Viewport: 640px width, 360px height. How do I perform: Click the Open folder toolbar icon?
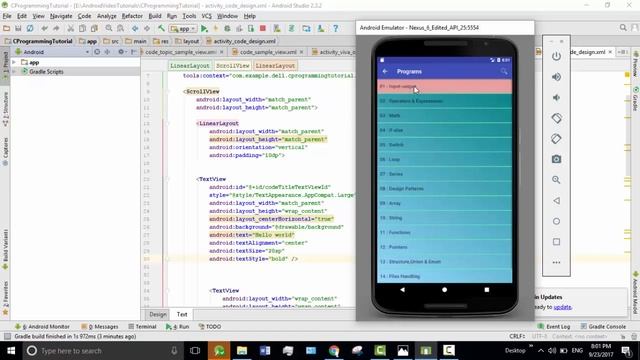click(7, 29)
